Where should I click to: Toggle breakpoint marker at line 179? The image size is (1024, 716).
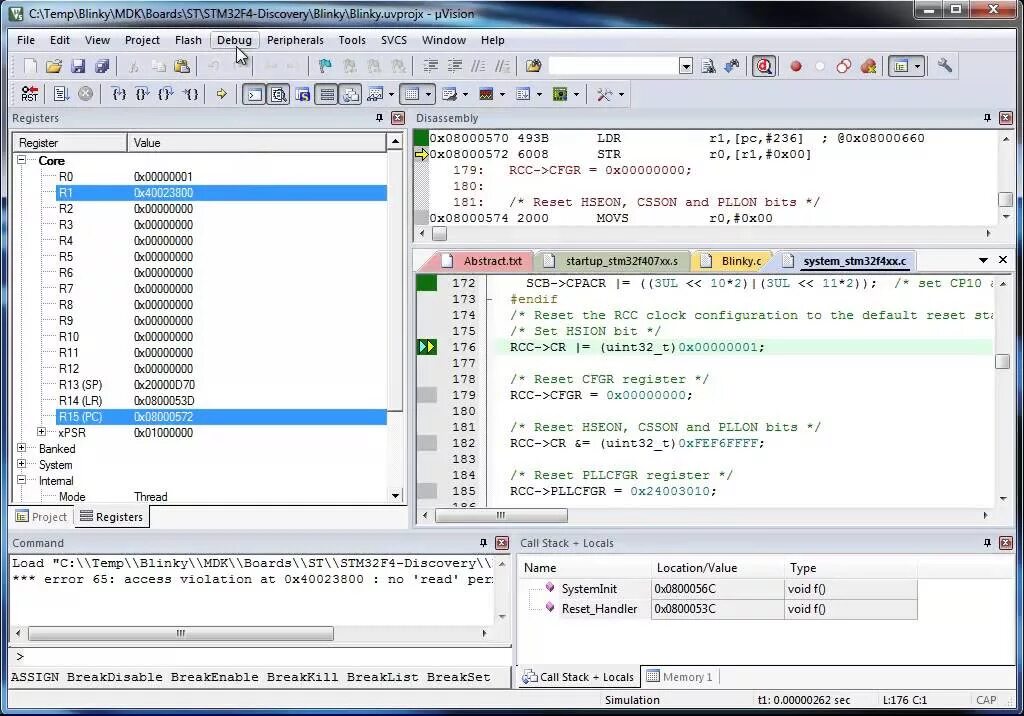[x=426, y=395]
